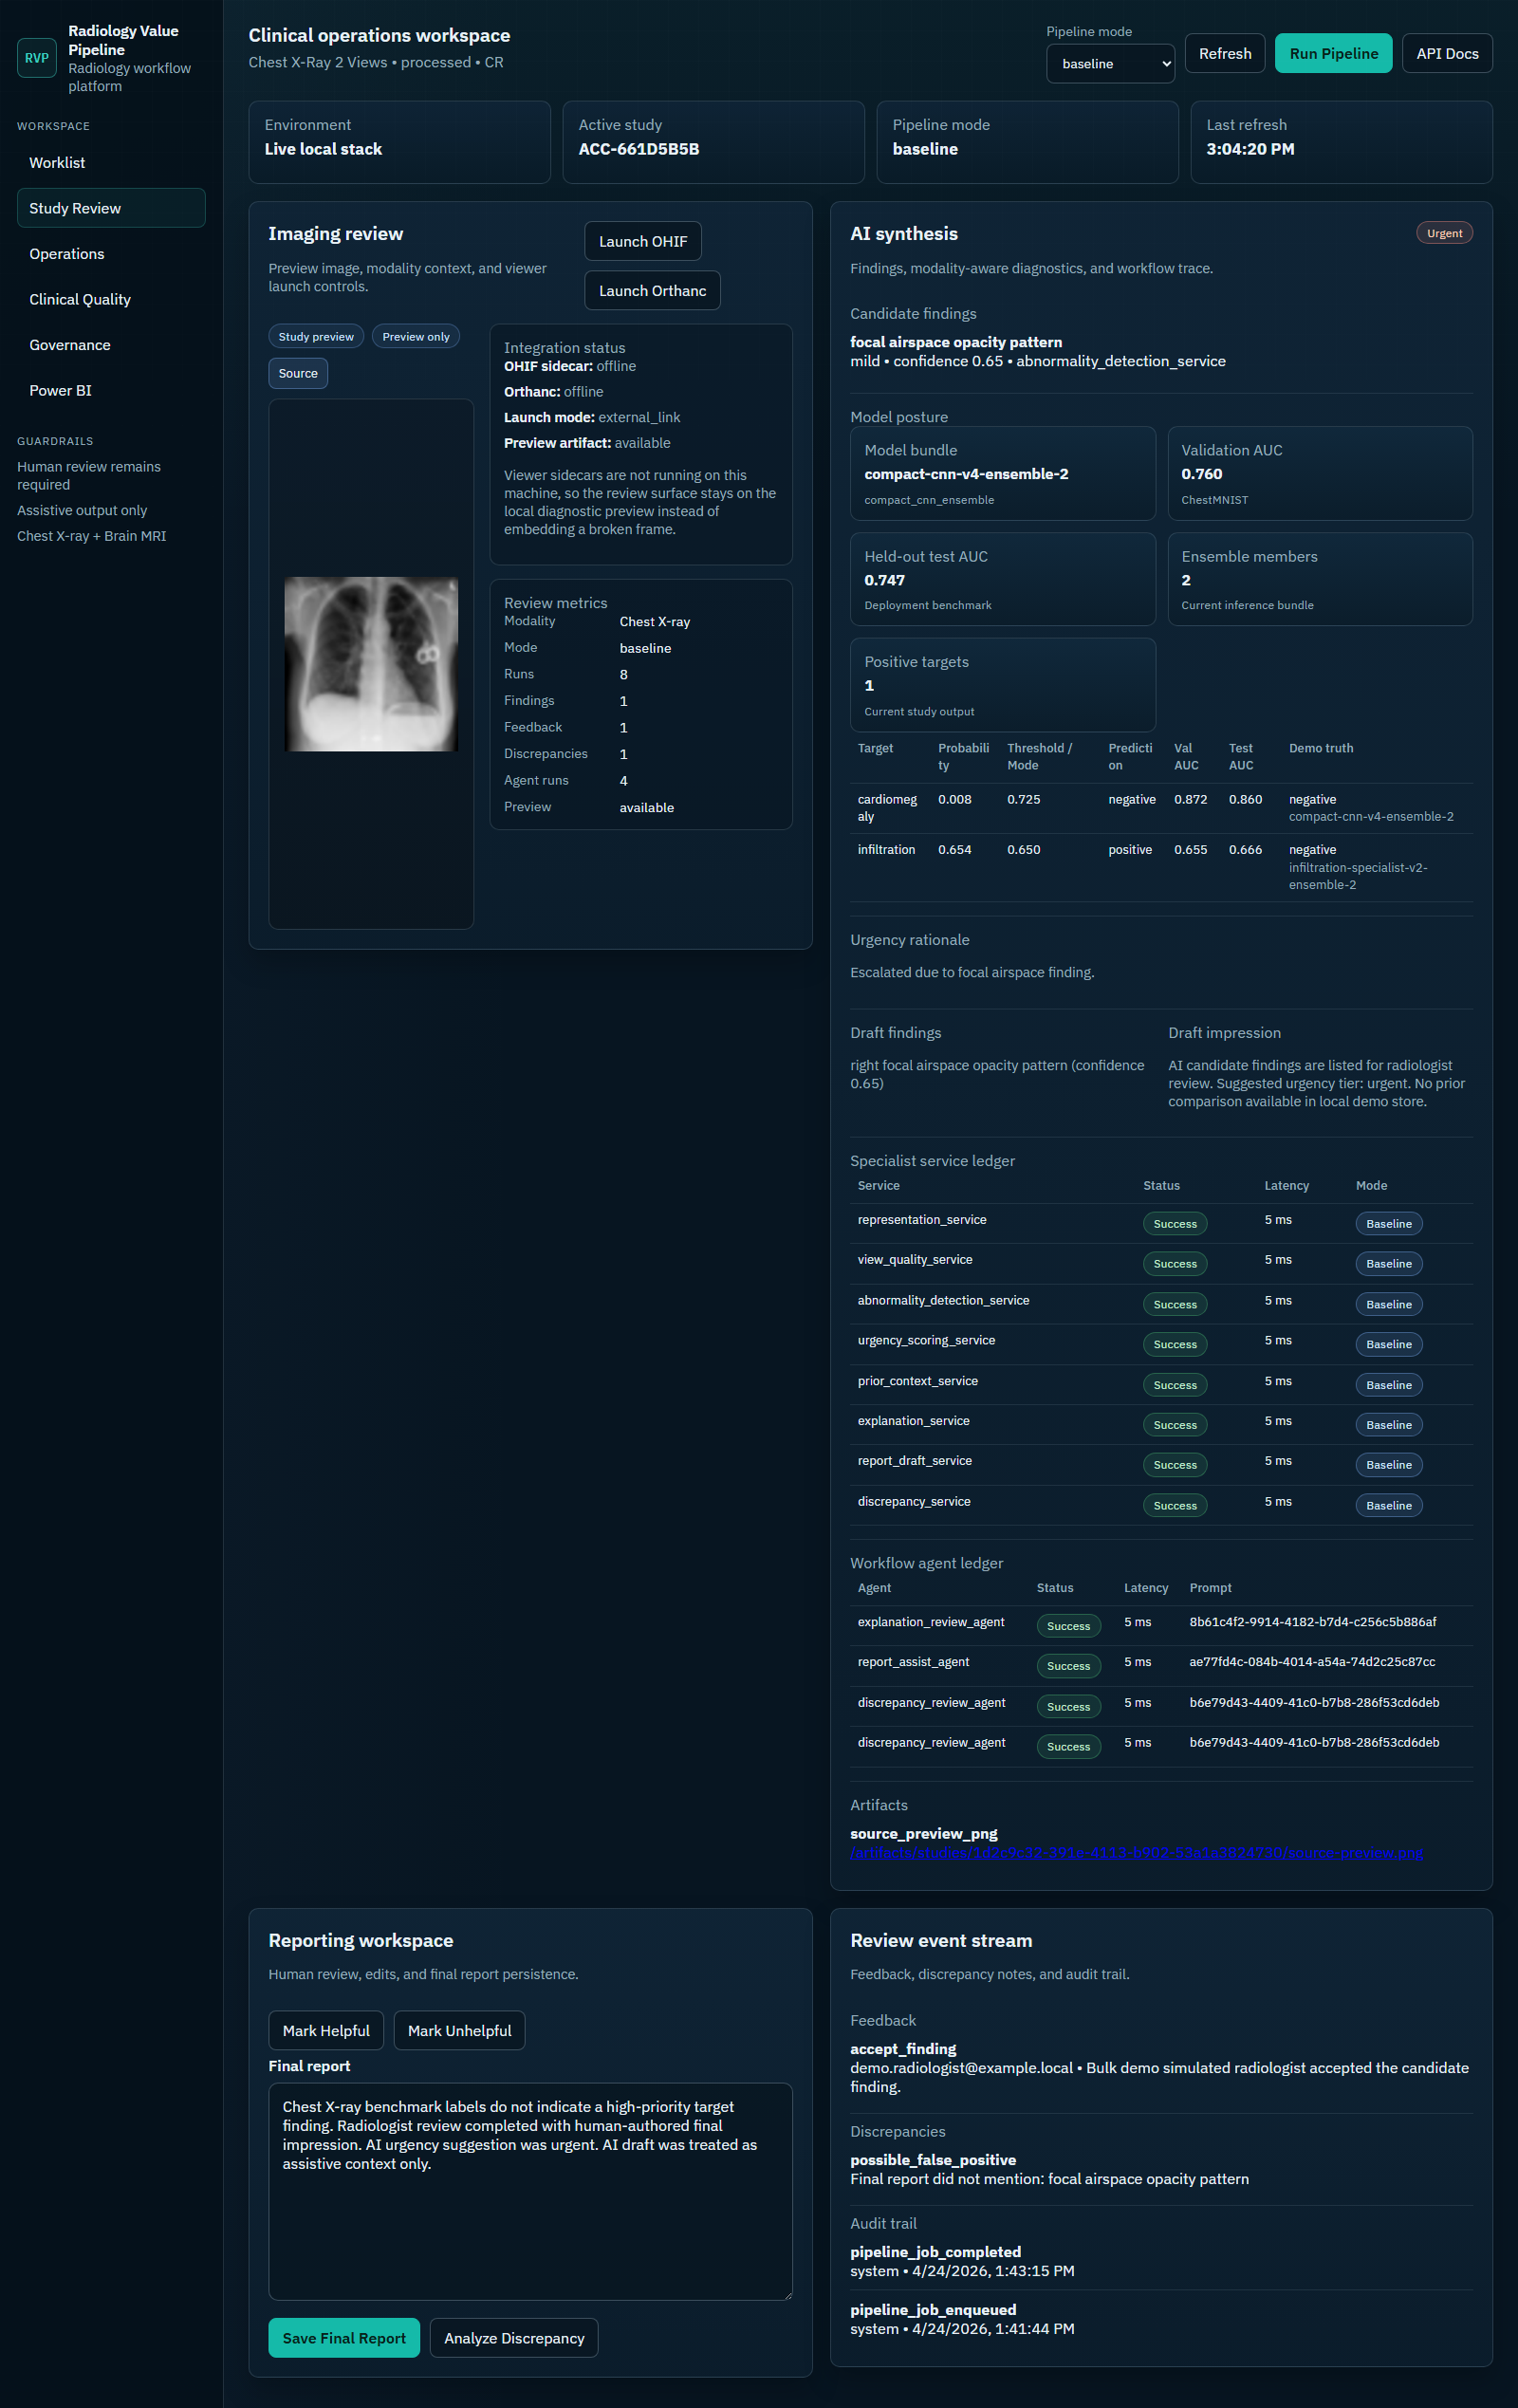Click urgency_scoring_service ledger row name

[x=926, y=1340]
